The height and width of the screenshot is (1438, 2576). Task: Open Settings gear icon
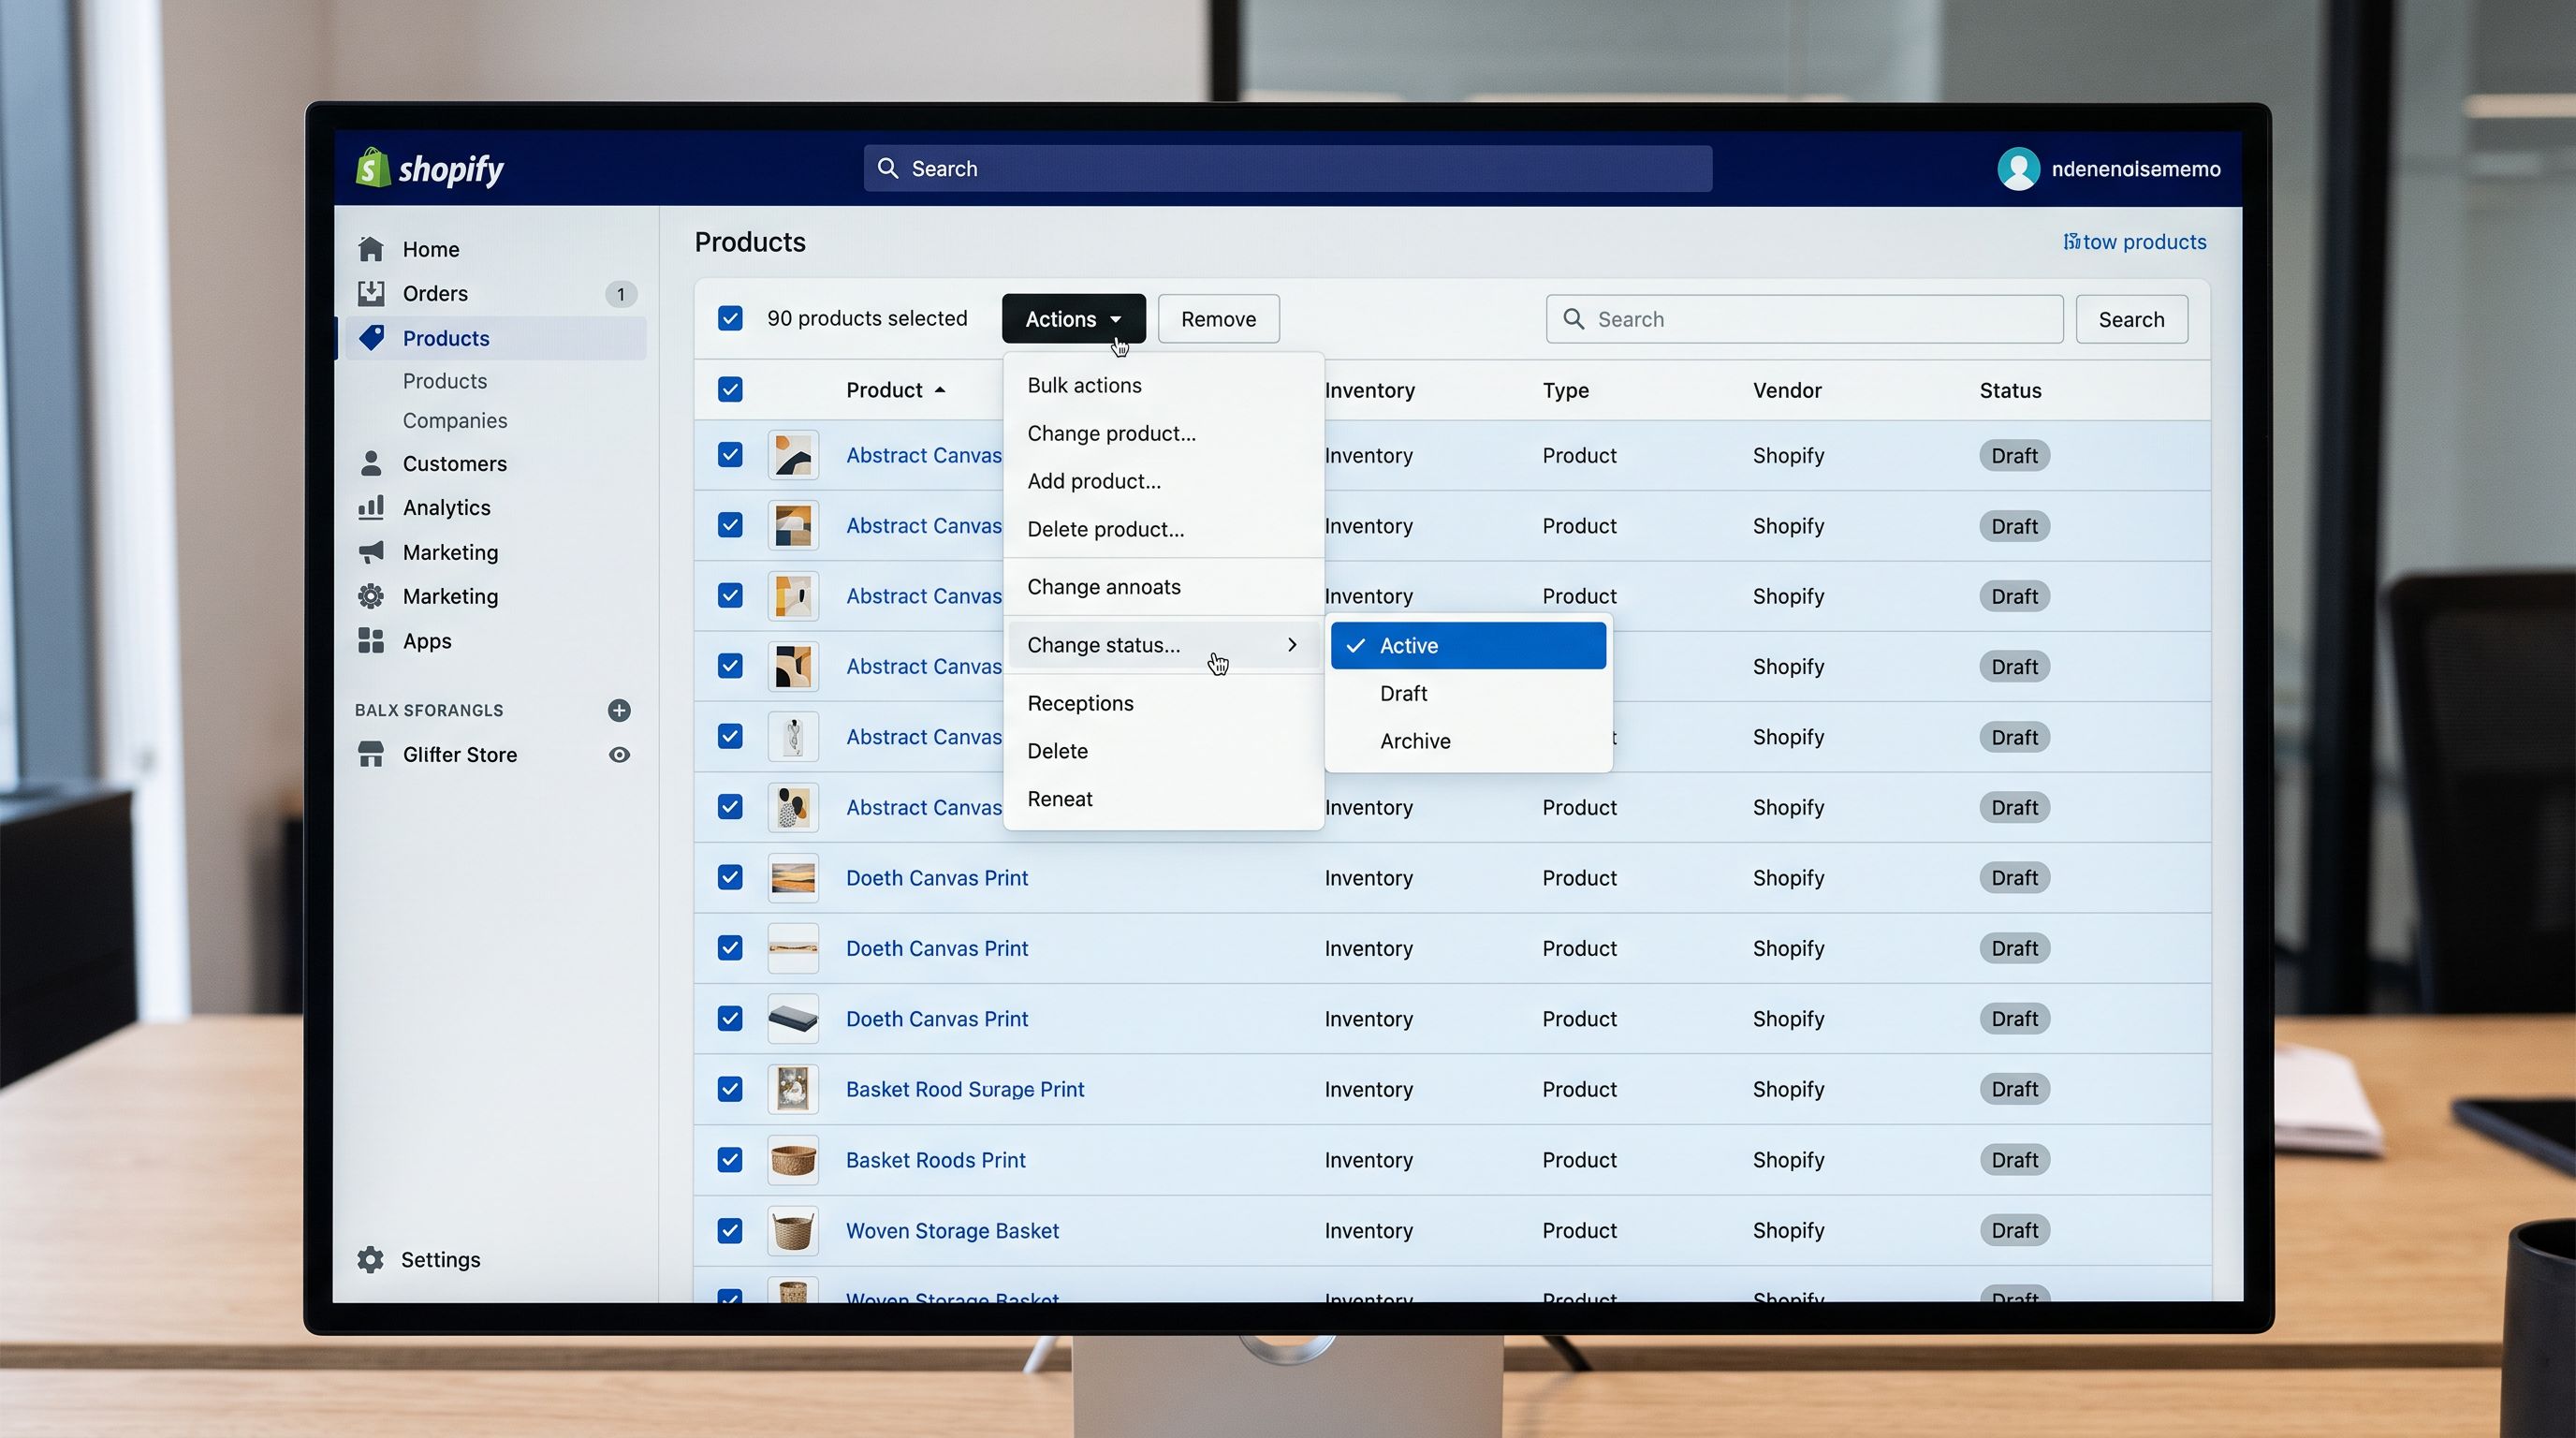click(371, 1259)
